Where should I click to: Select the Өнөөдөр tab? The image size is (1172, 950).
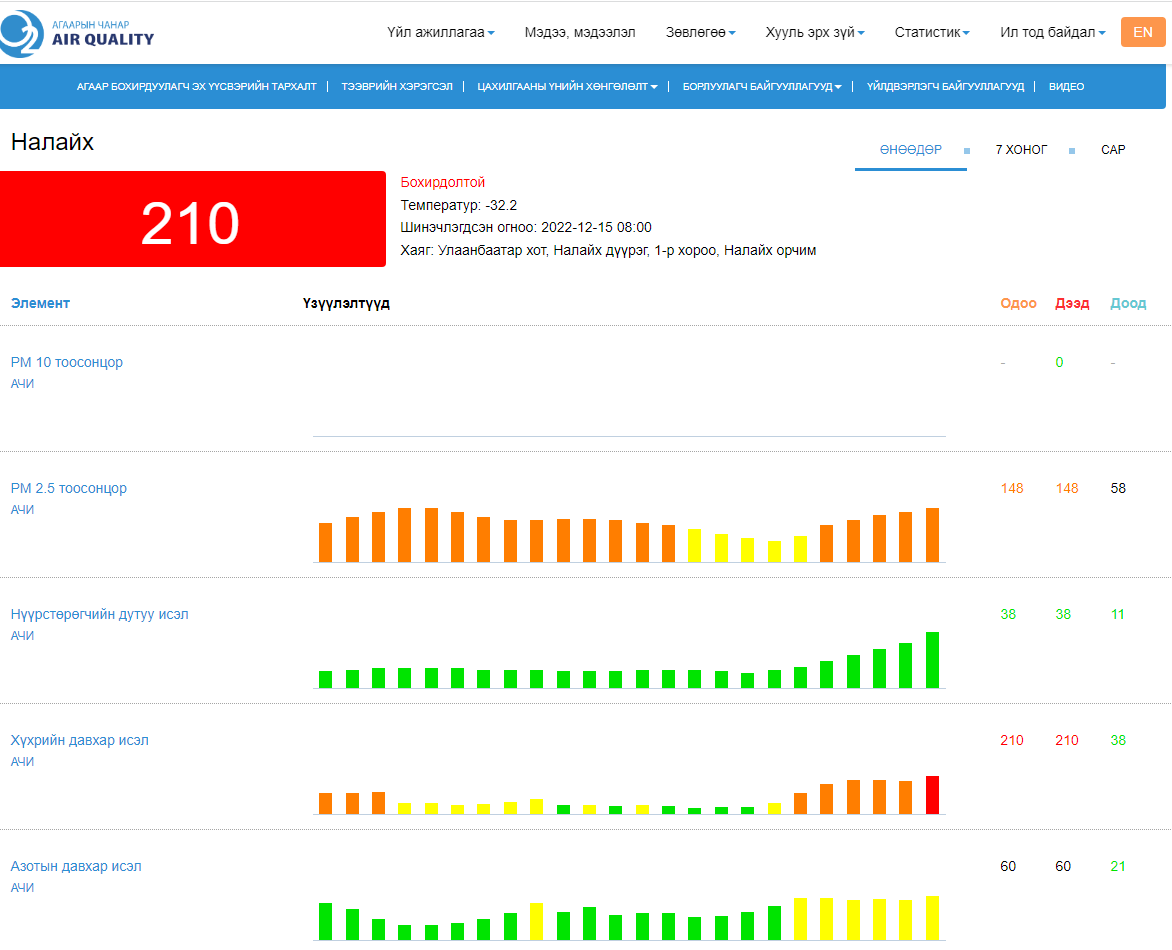click(x=910, y=150)
